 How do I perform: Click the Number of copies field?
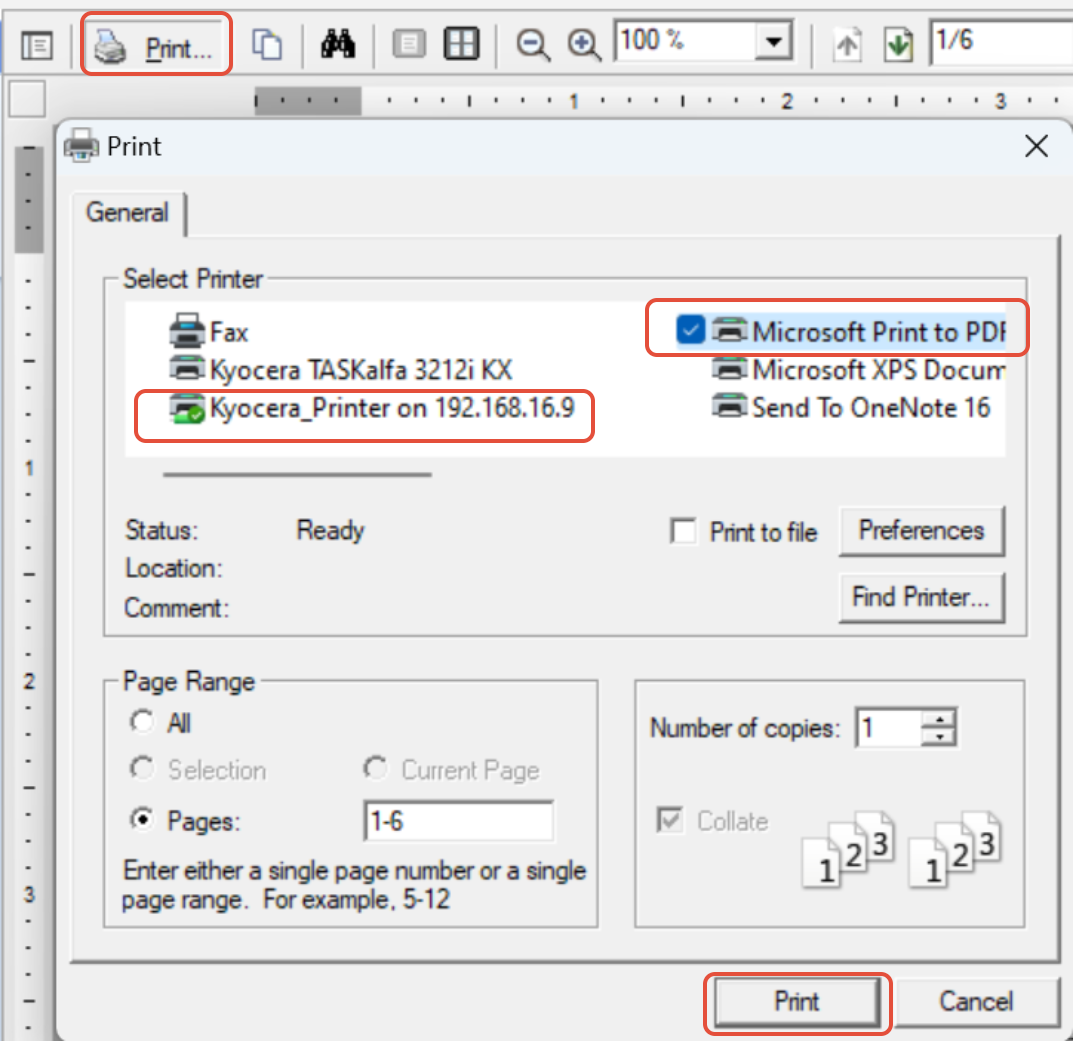pos(888,728)
